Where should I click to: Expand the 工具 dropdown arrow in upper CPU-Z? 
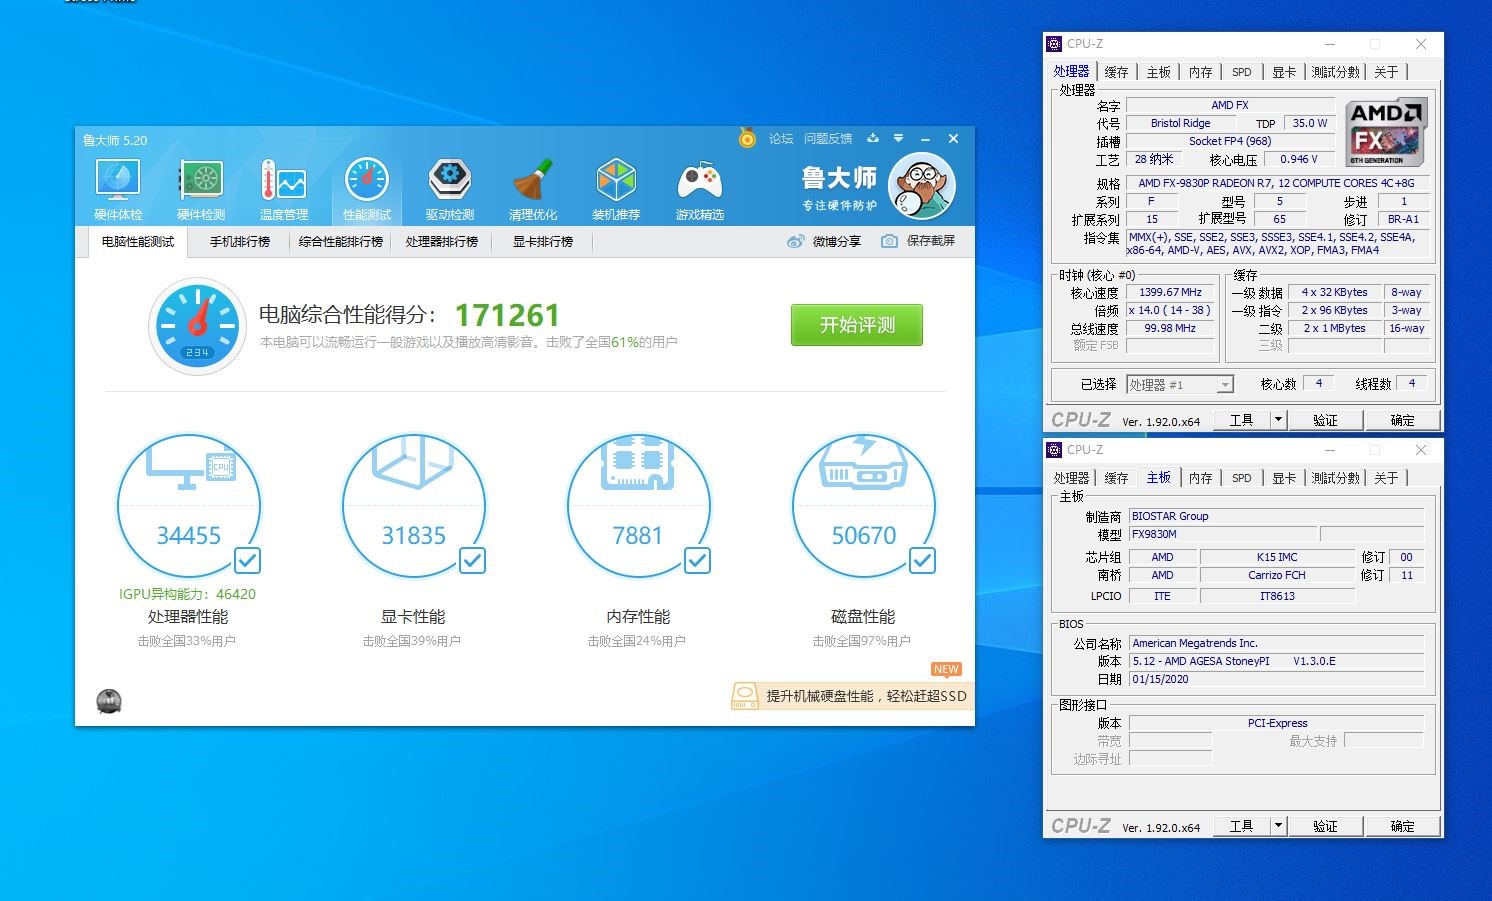(1278, 420)
